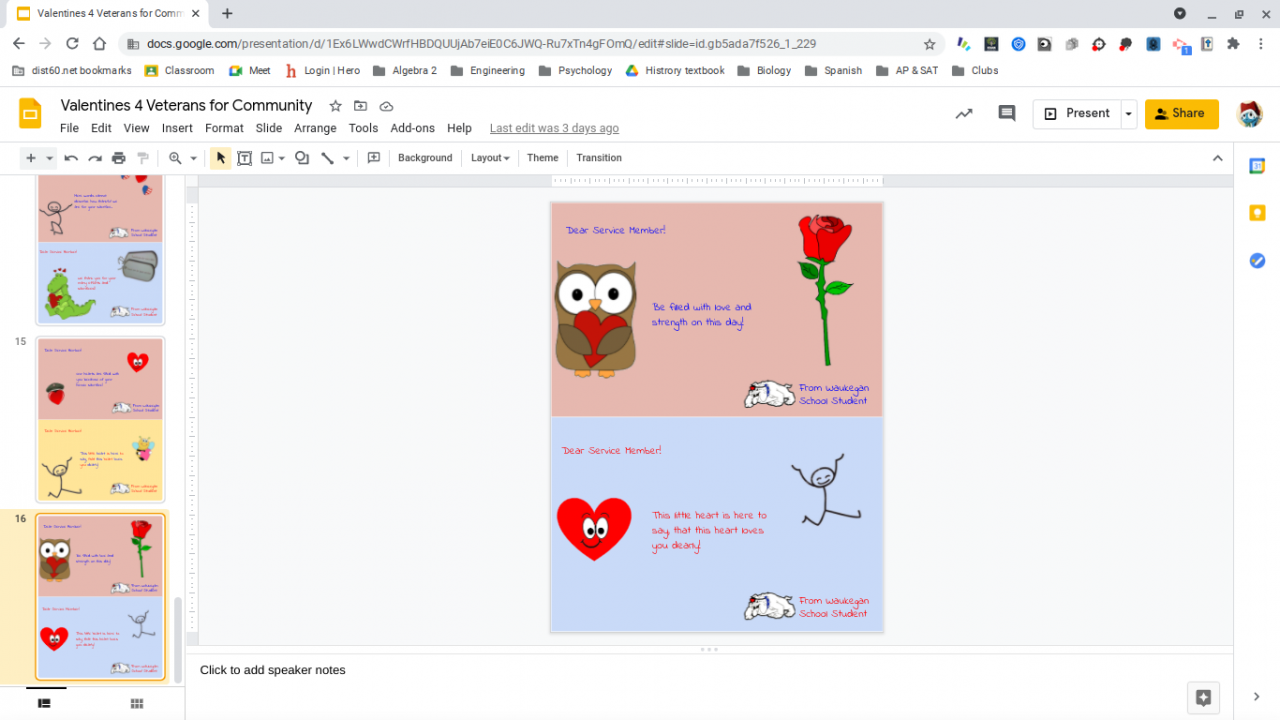The height and width of the screenshot is (720, 1280).
Task: Hide the menus with collapse chevron
Action: point(1217,158)
